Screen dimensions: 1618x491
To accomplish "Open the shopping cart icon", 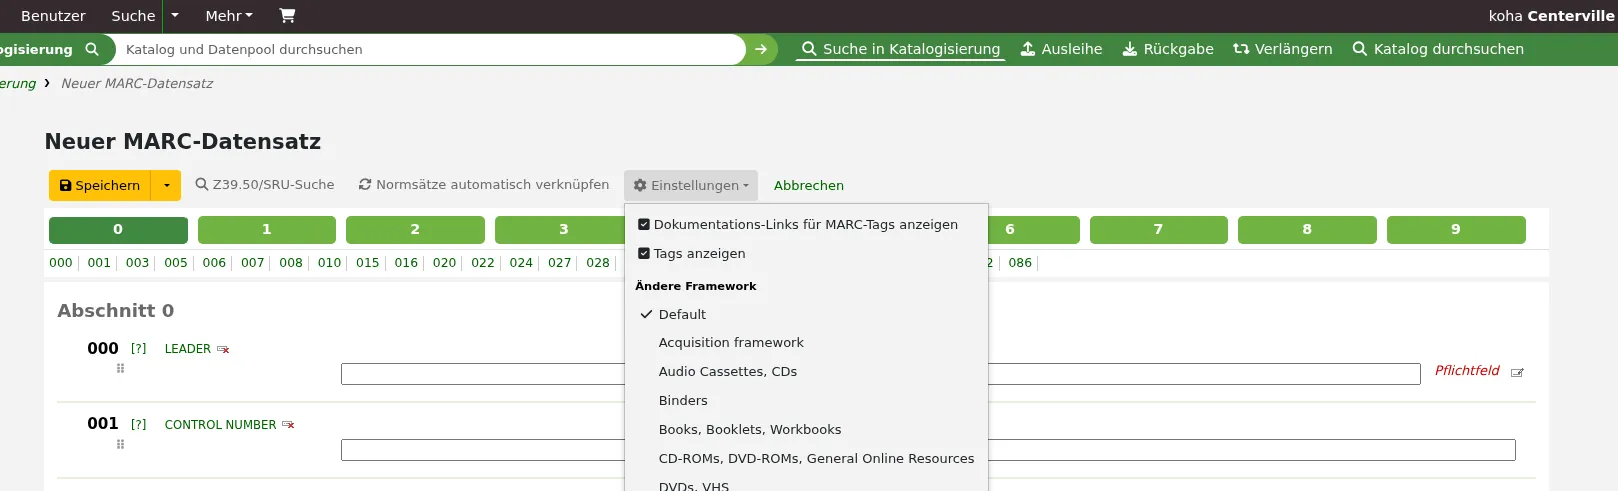I will 287,15.
